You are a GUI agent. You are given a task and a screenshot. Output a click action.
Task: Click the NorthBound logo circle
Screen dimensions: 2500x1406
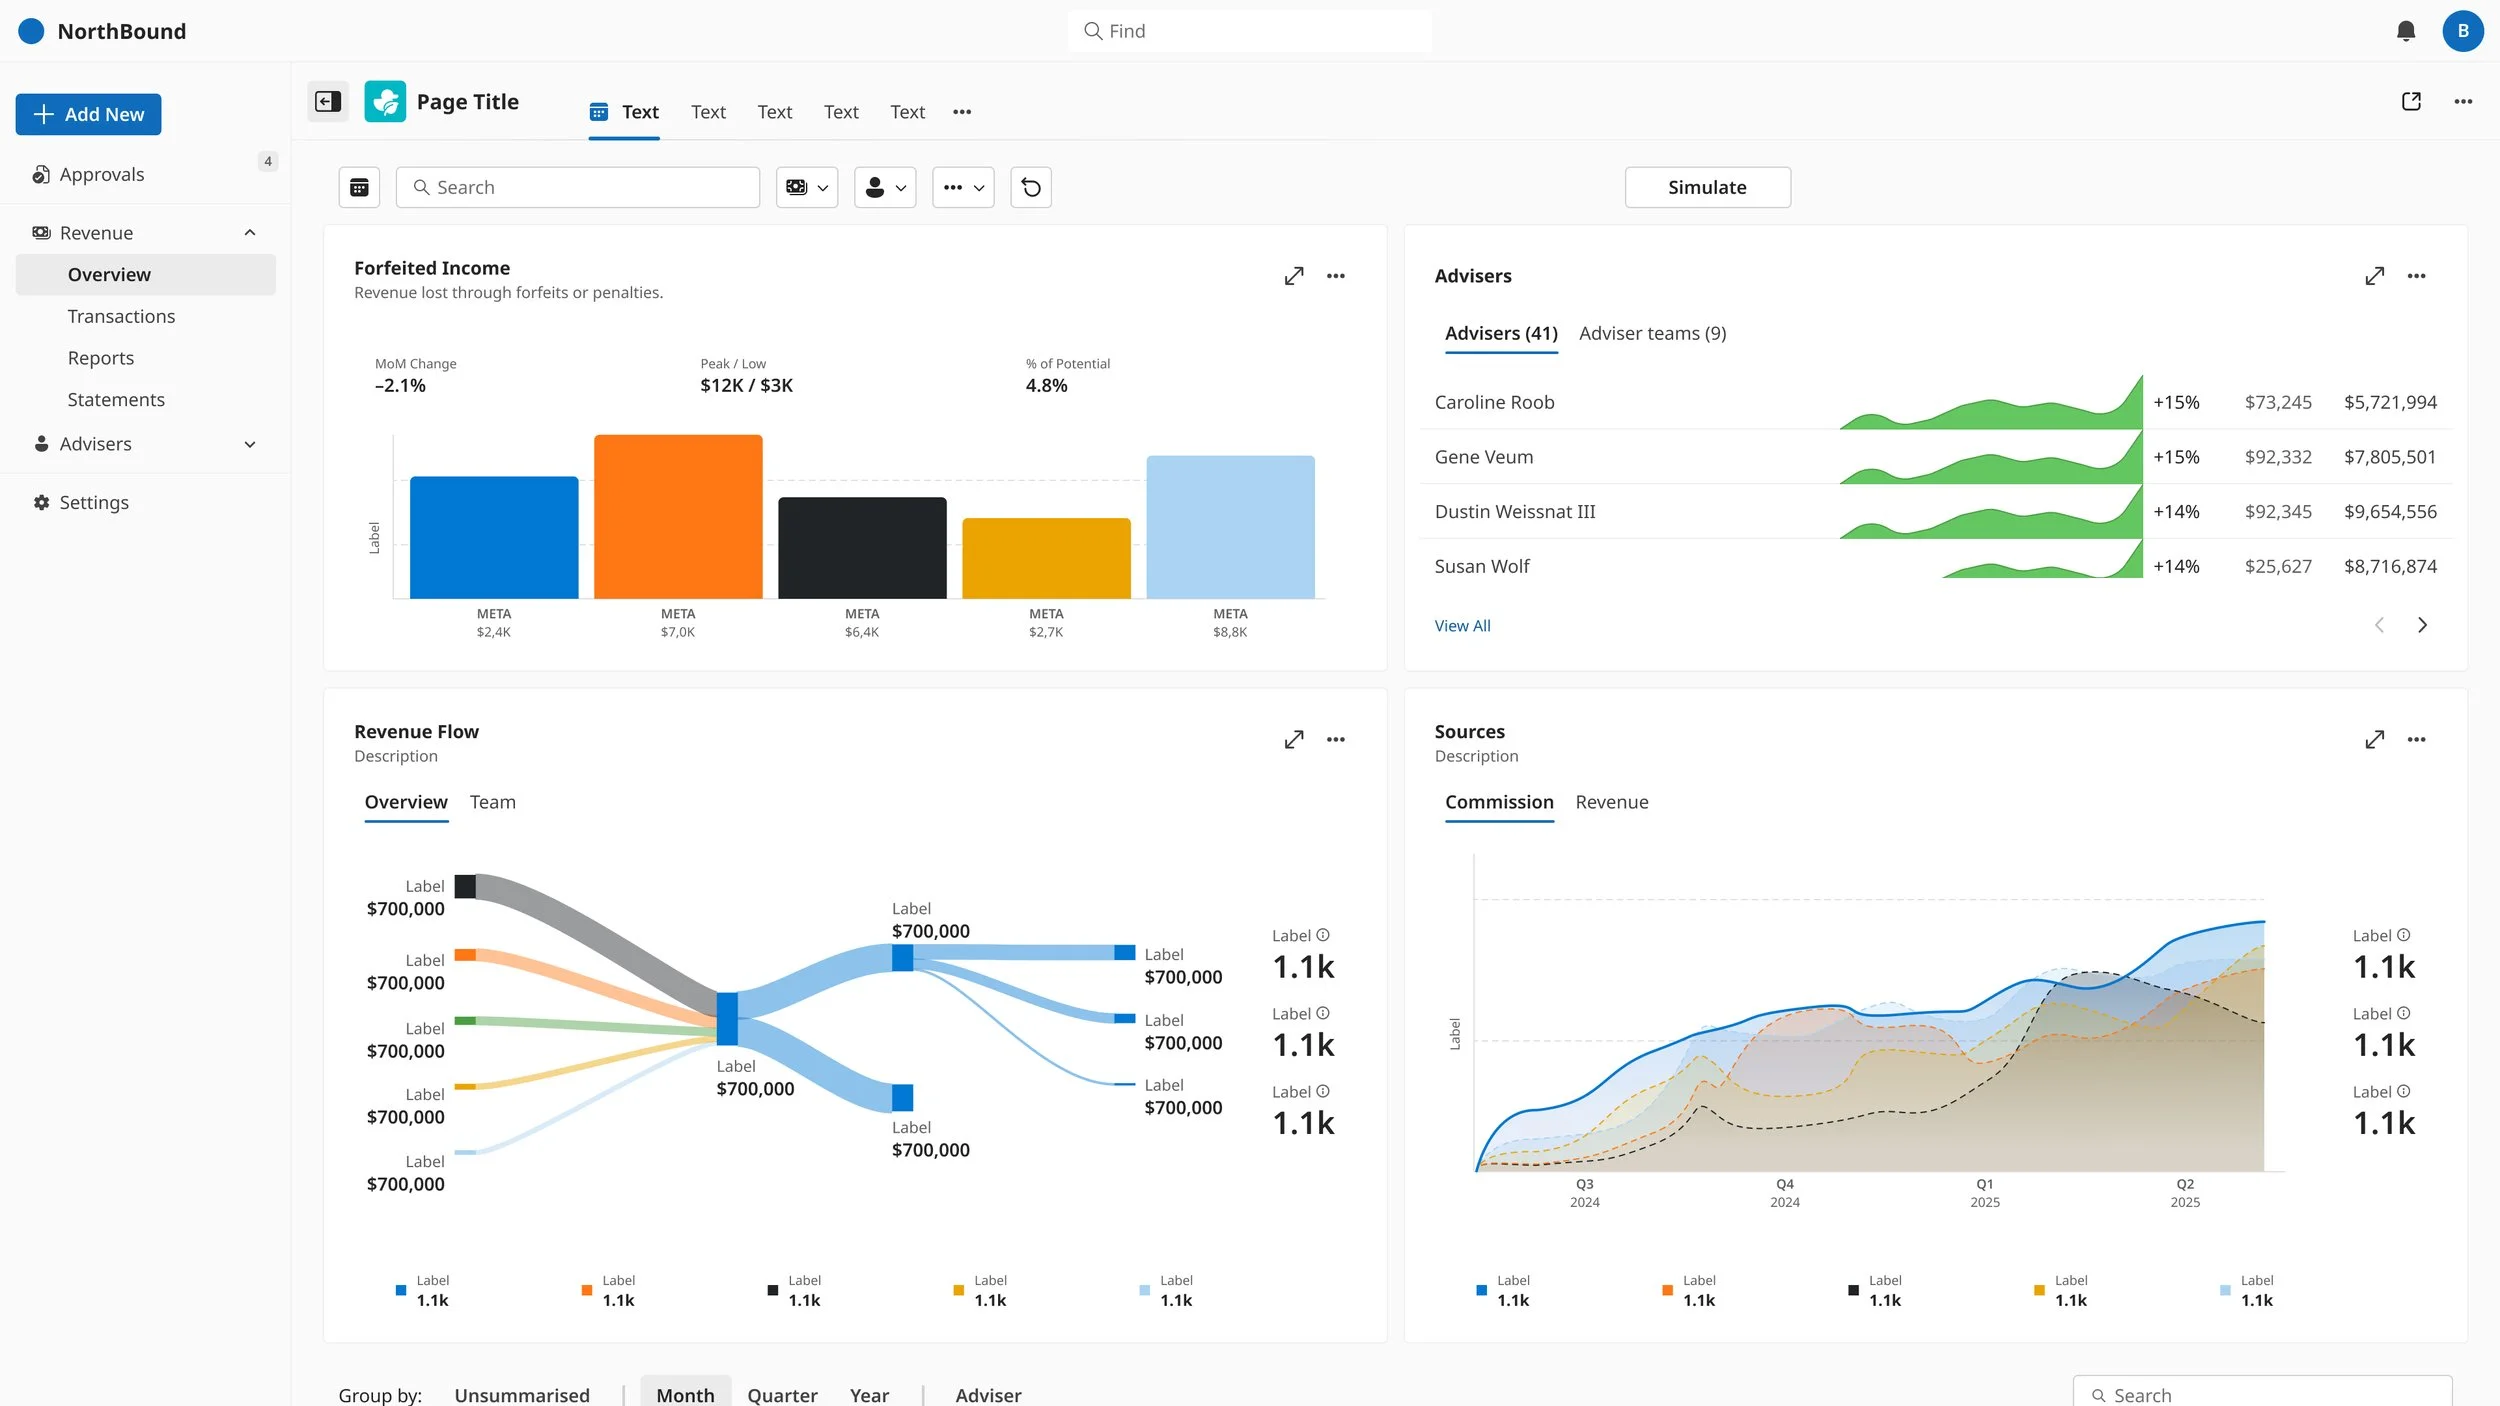coord(31,31)
